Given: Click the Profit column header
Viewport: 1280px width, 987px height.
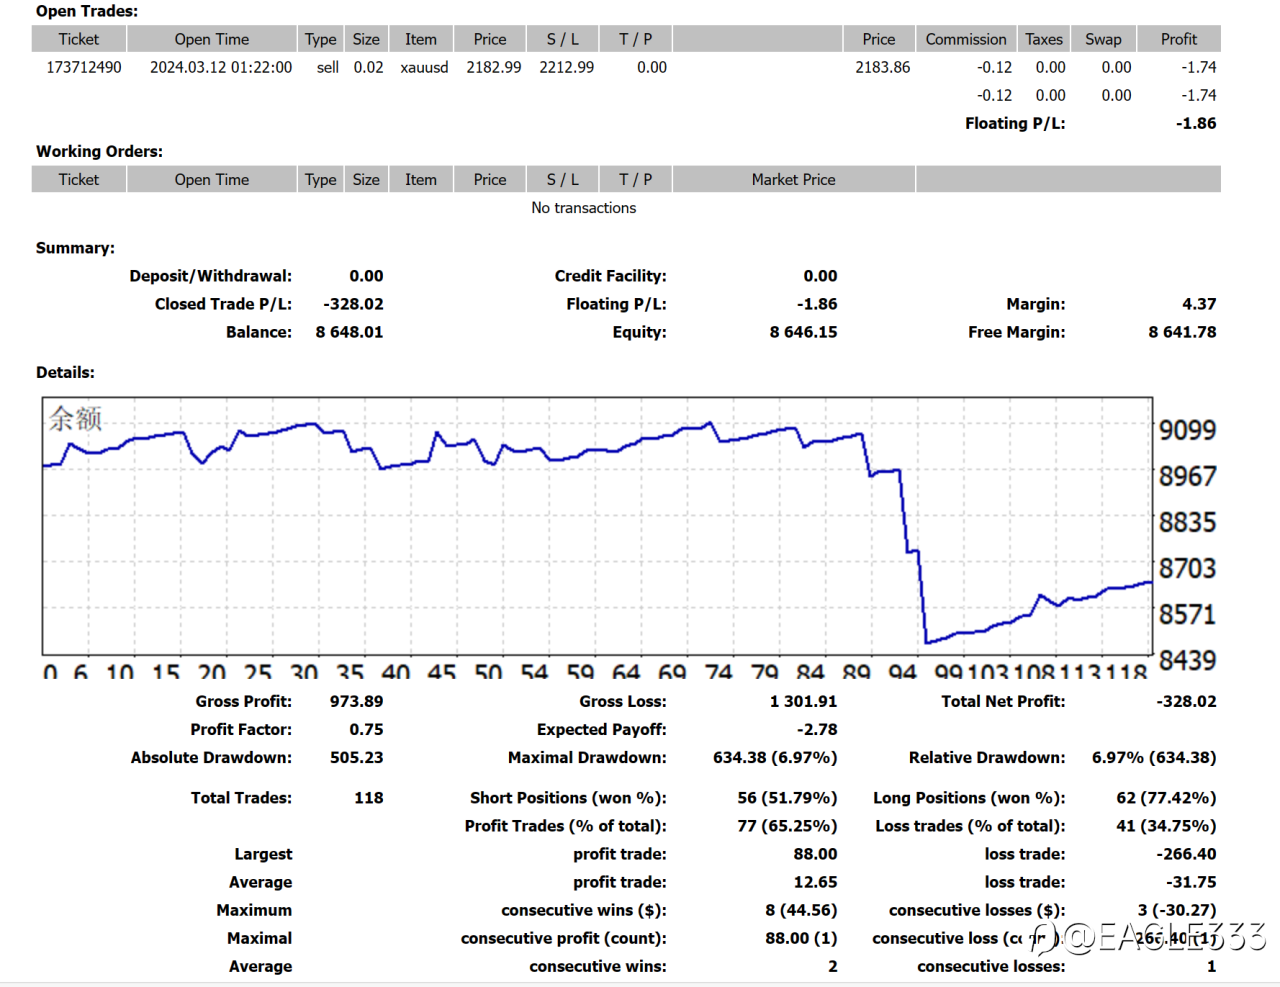Looking at the screenshot, I should pyautogui.click(x=1178, y=39).
